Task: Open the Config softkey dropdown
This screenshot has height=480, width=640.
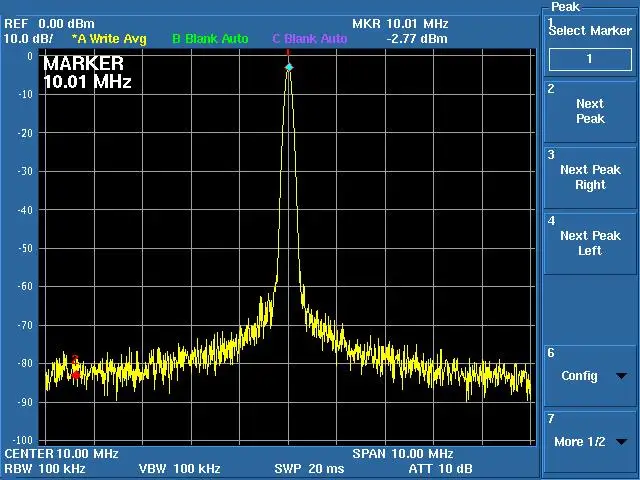Action: tap(590, 376)
